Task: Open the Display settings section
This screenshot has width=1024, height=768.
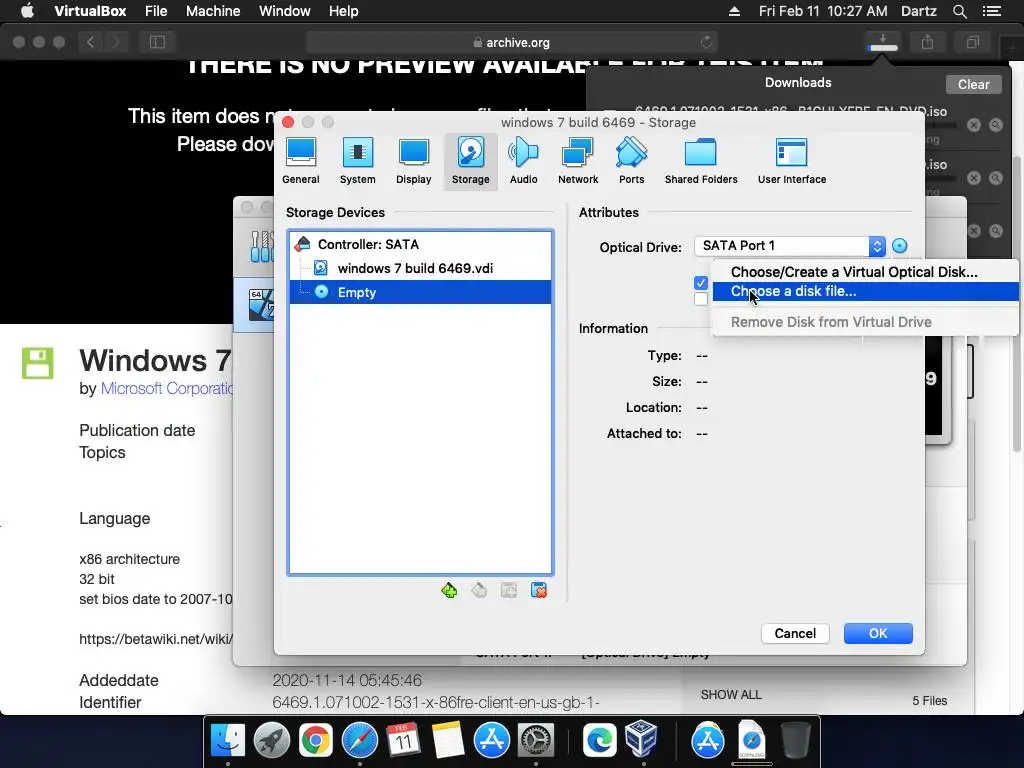Action: (x=413, y=161)
